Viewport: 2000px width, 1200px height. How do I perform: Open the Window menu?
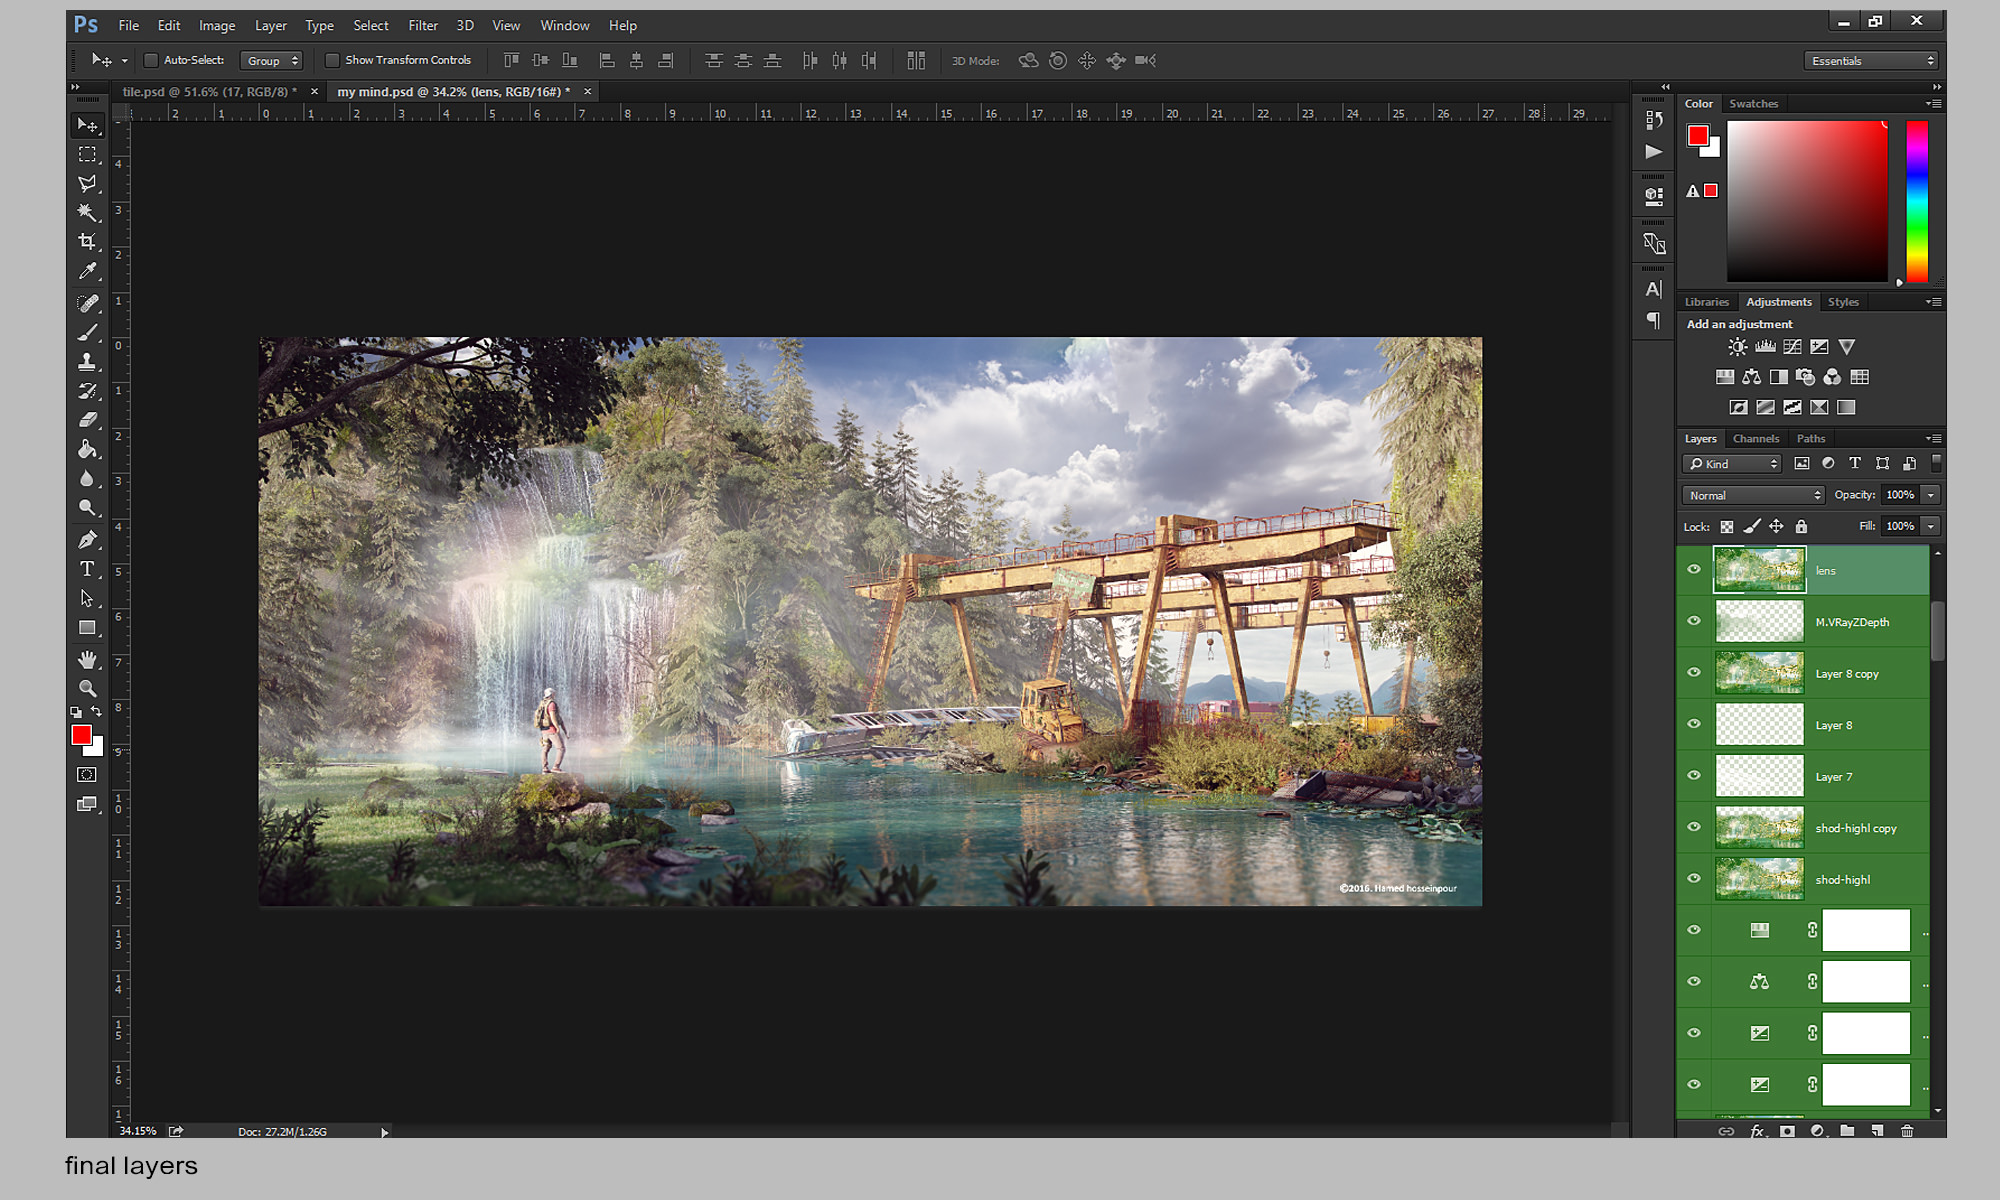[565, 26]
